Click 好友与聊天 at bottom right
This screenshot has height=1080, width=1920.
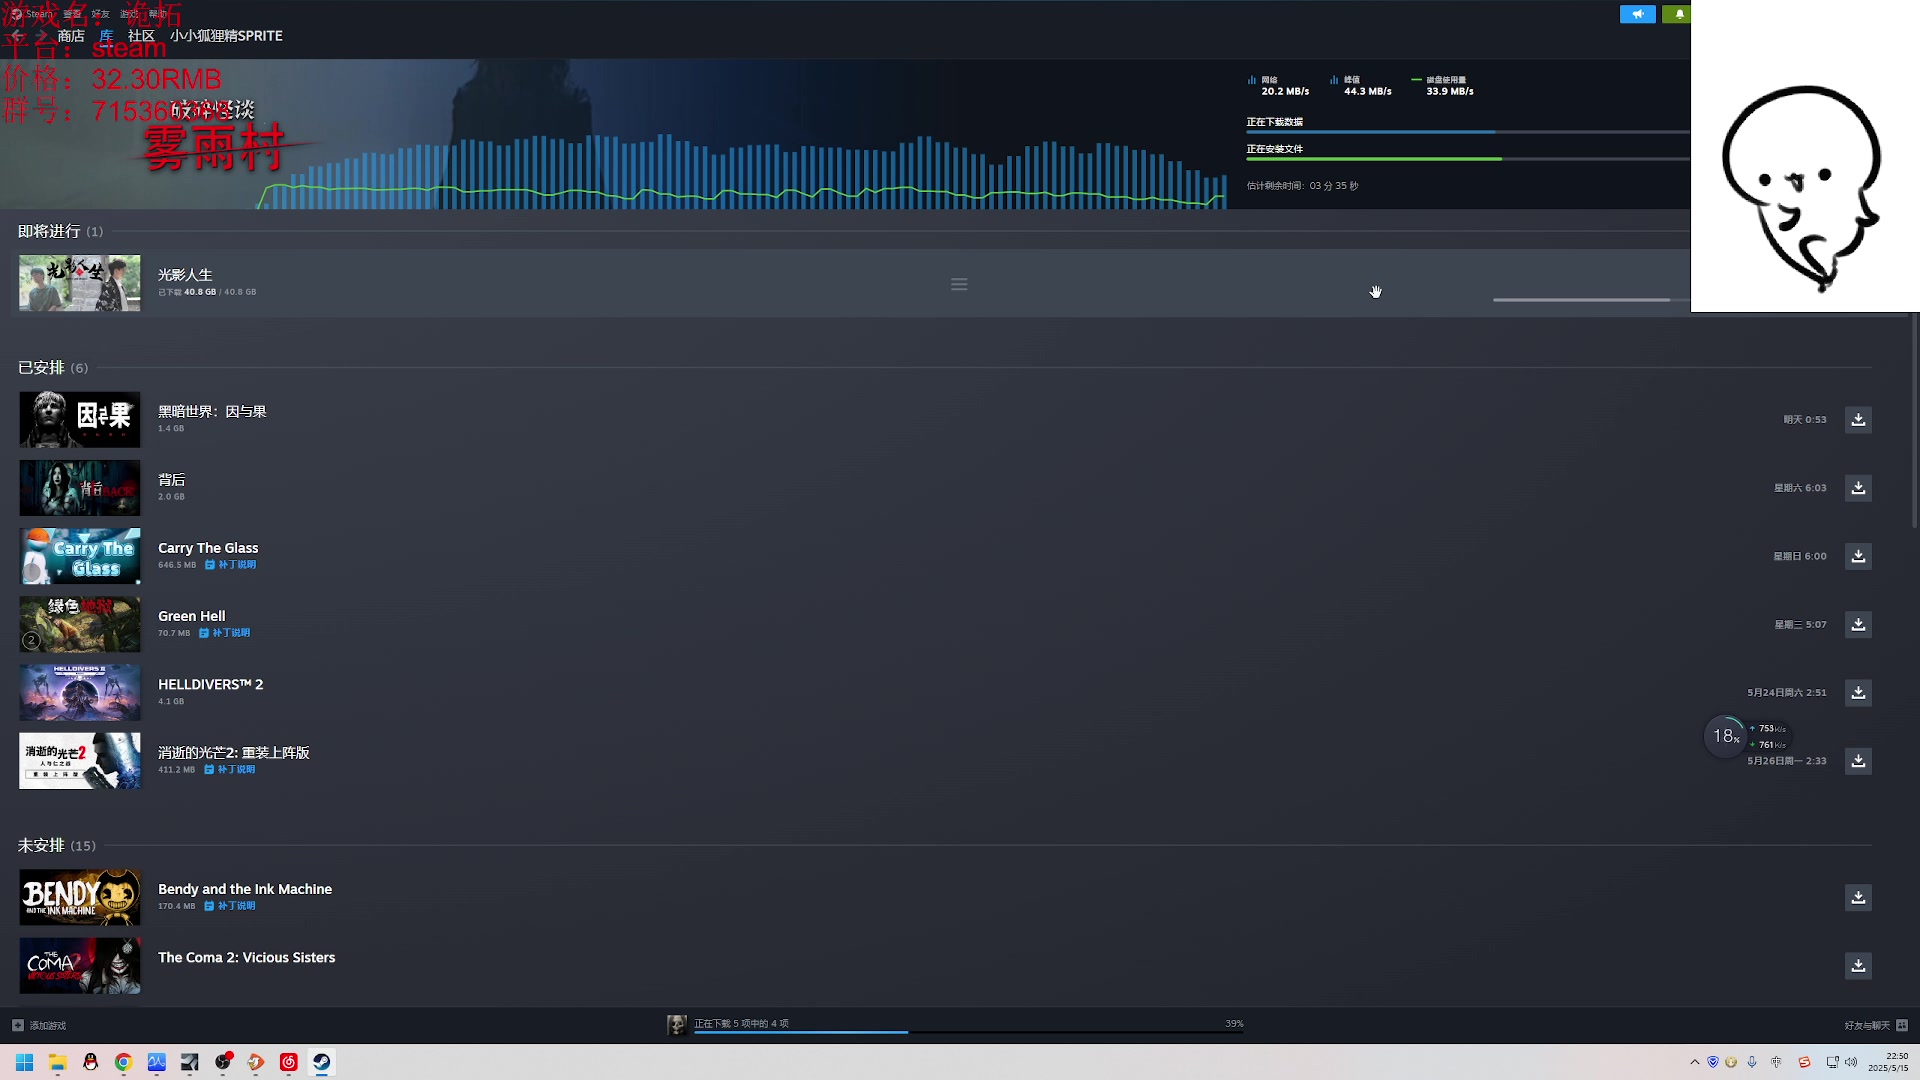tap(1867, 1026)
